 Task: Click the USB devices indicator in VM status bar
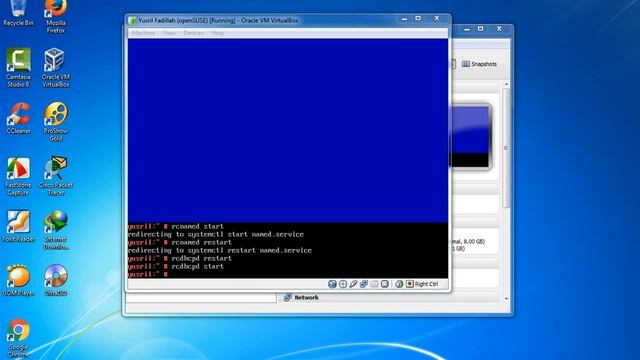tap(353, 284)
